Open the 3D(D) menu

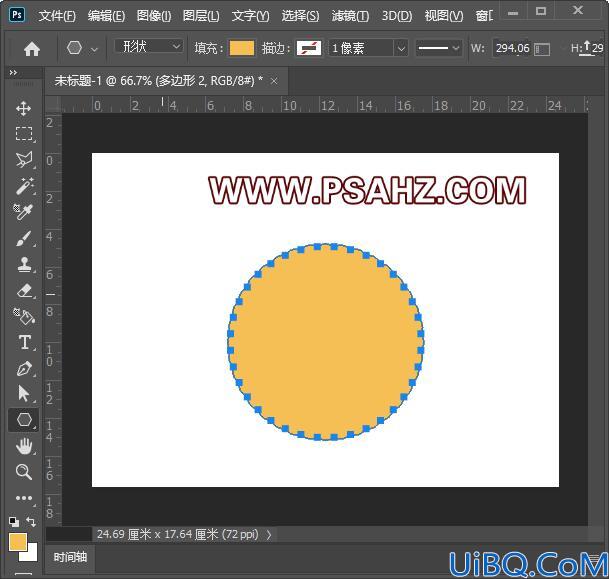coord(397,16)
